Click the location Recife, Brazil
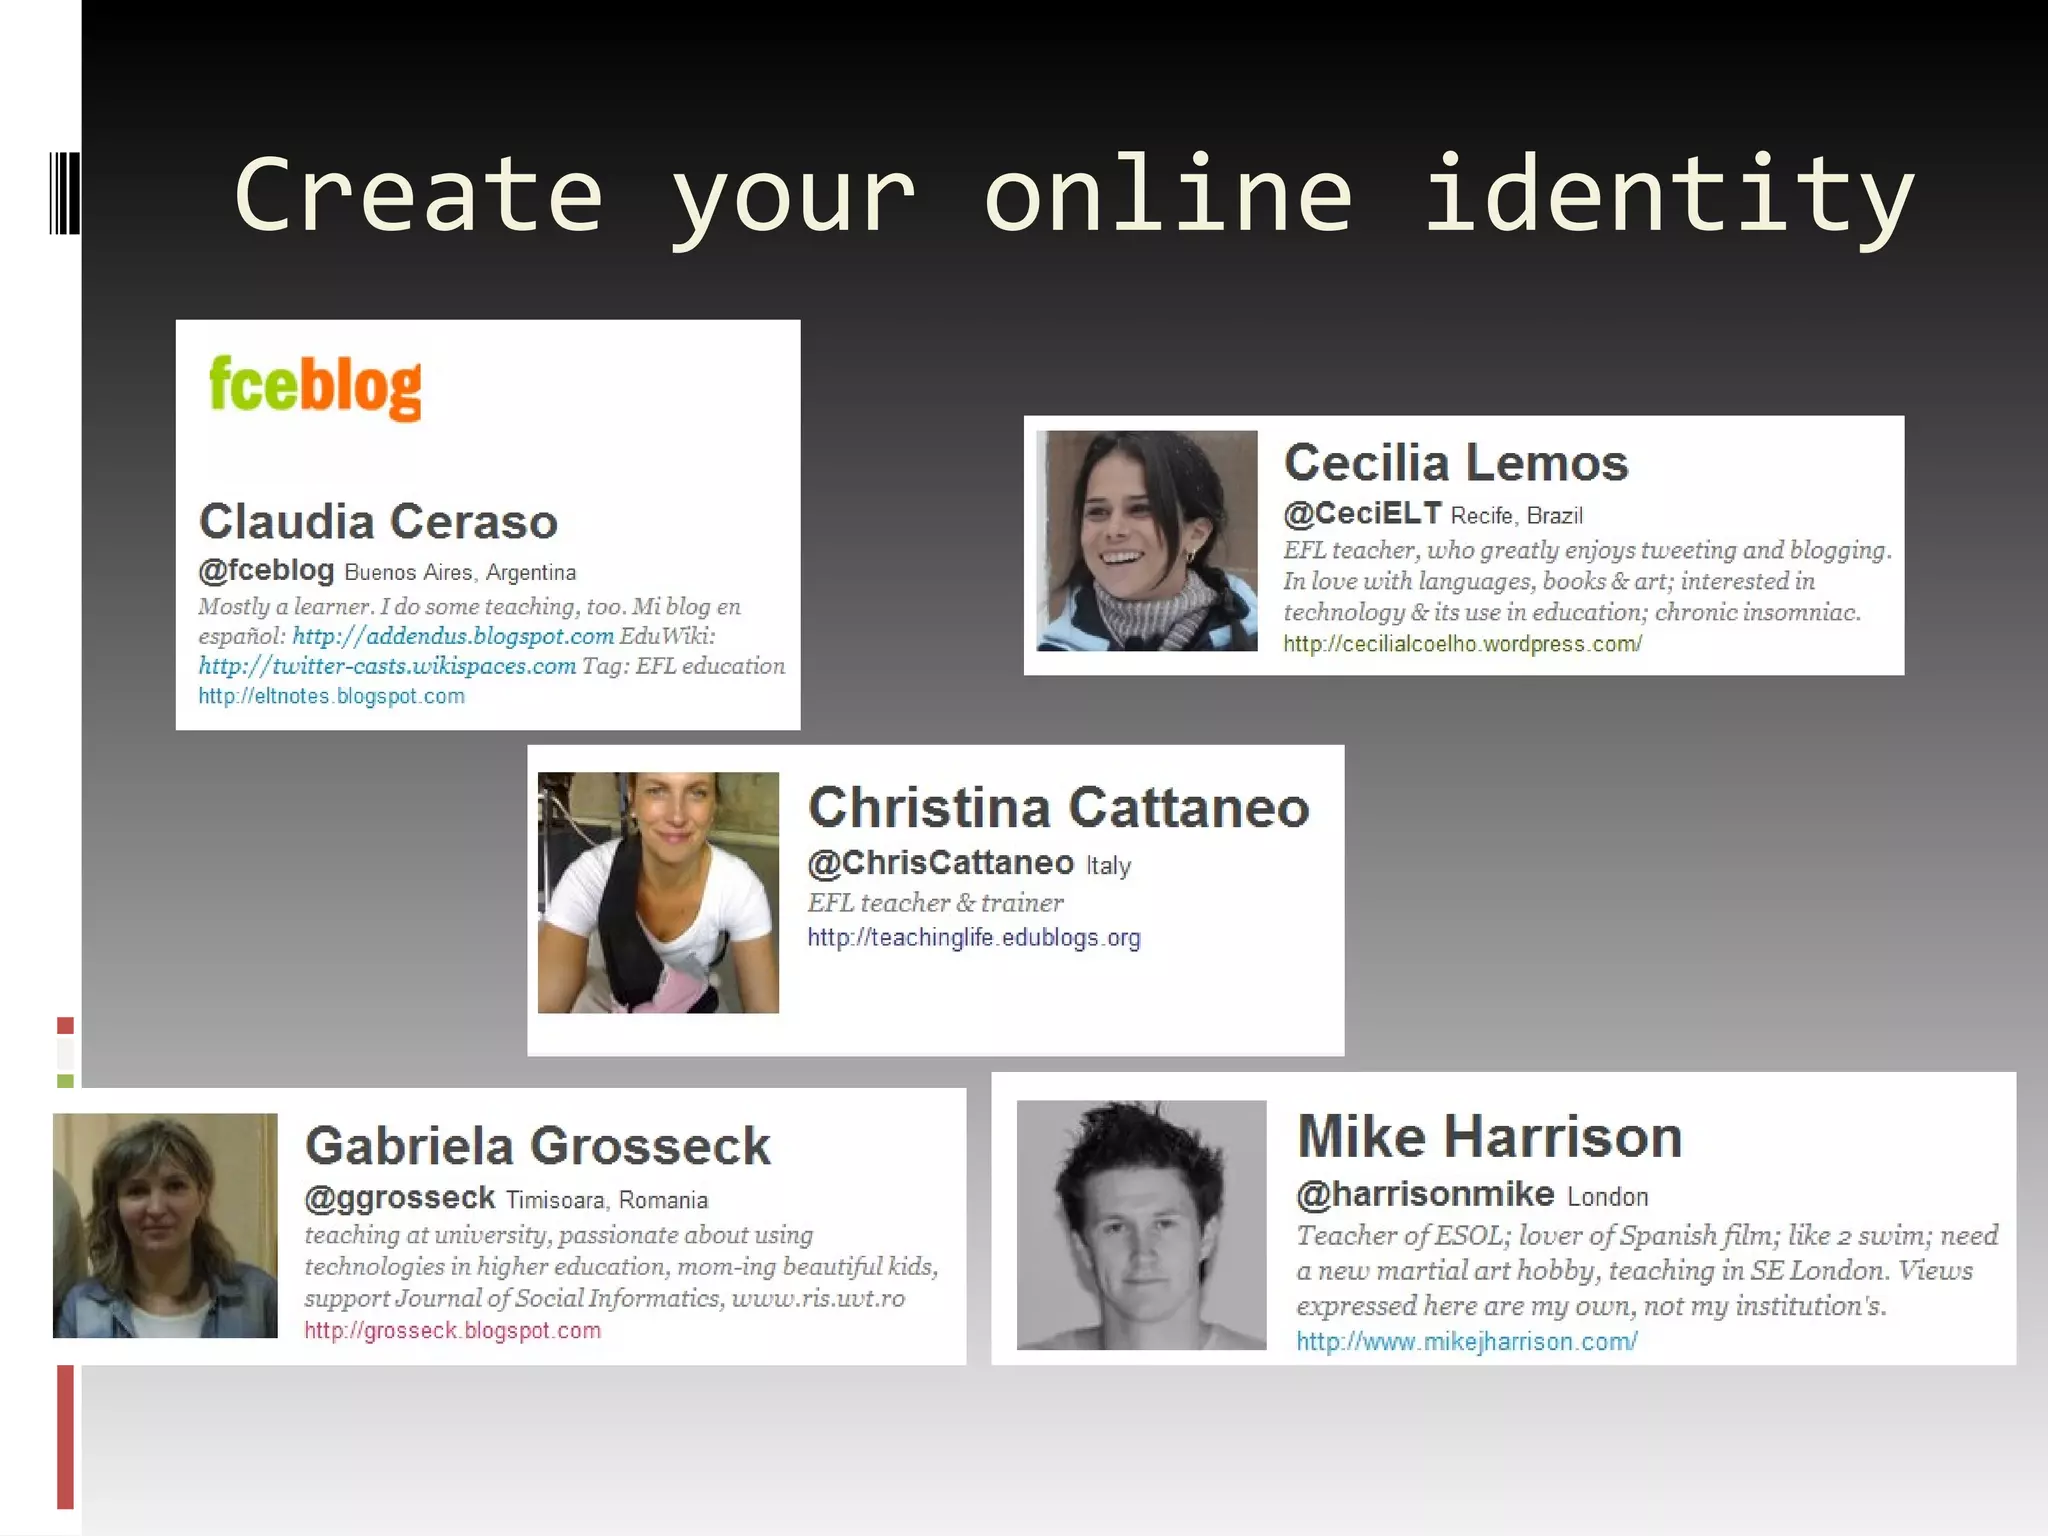2048x1536 pixels. pyautogui.click(x=1517, y=516)
